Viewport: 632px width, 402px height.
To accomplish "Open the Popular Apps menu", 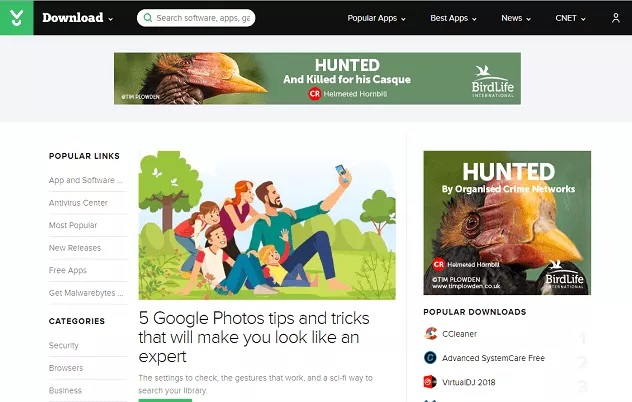I will pos(376,18).
